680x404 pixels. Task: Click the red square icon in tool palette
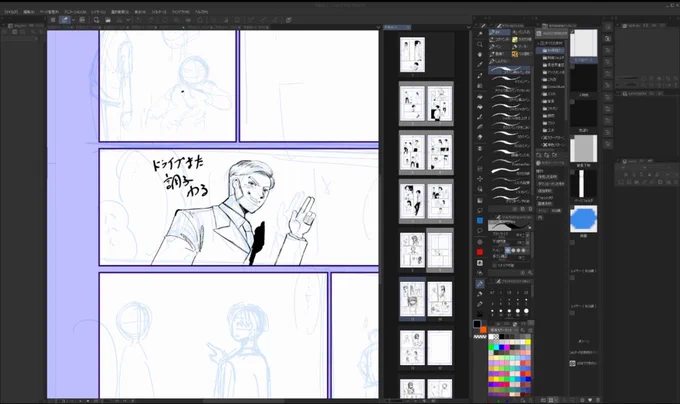(480, 252)
